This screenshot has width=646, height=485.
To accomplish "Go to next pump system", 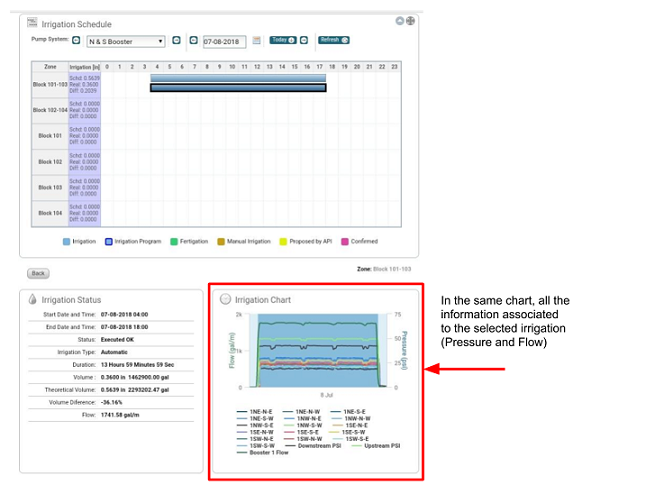I will point(176,41).
